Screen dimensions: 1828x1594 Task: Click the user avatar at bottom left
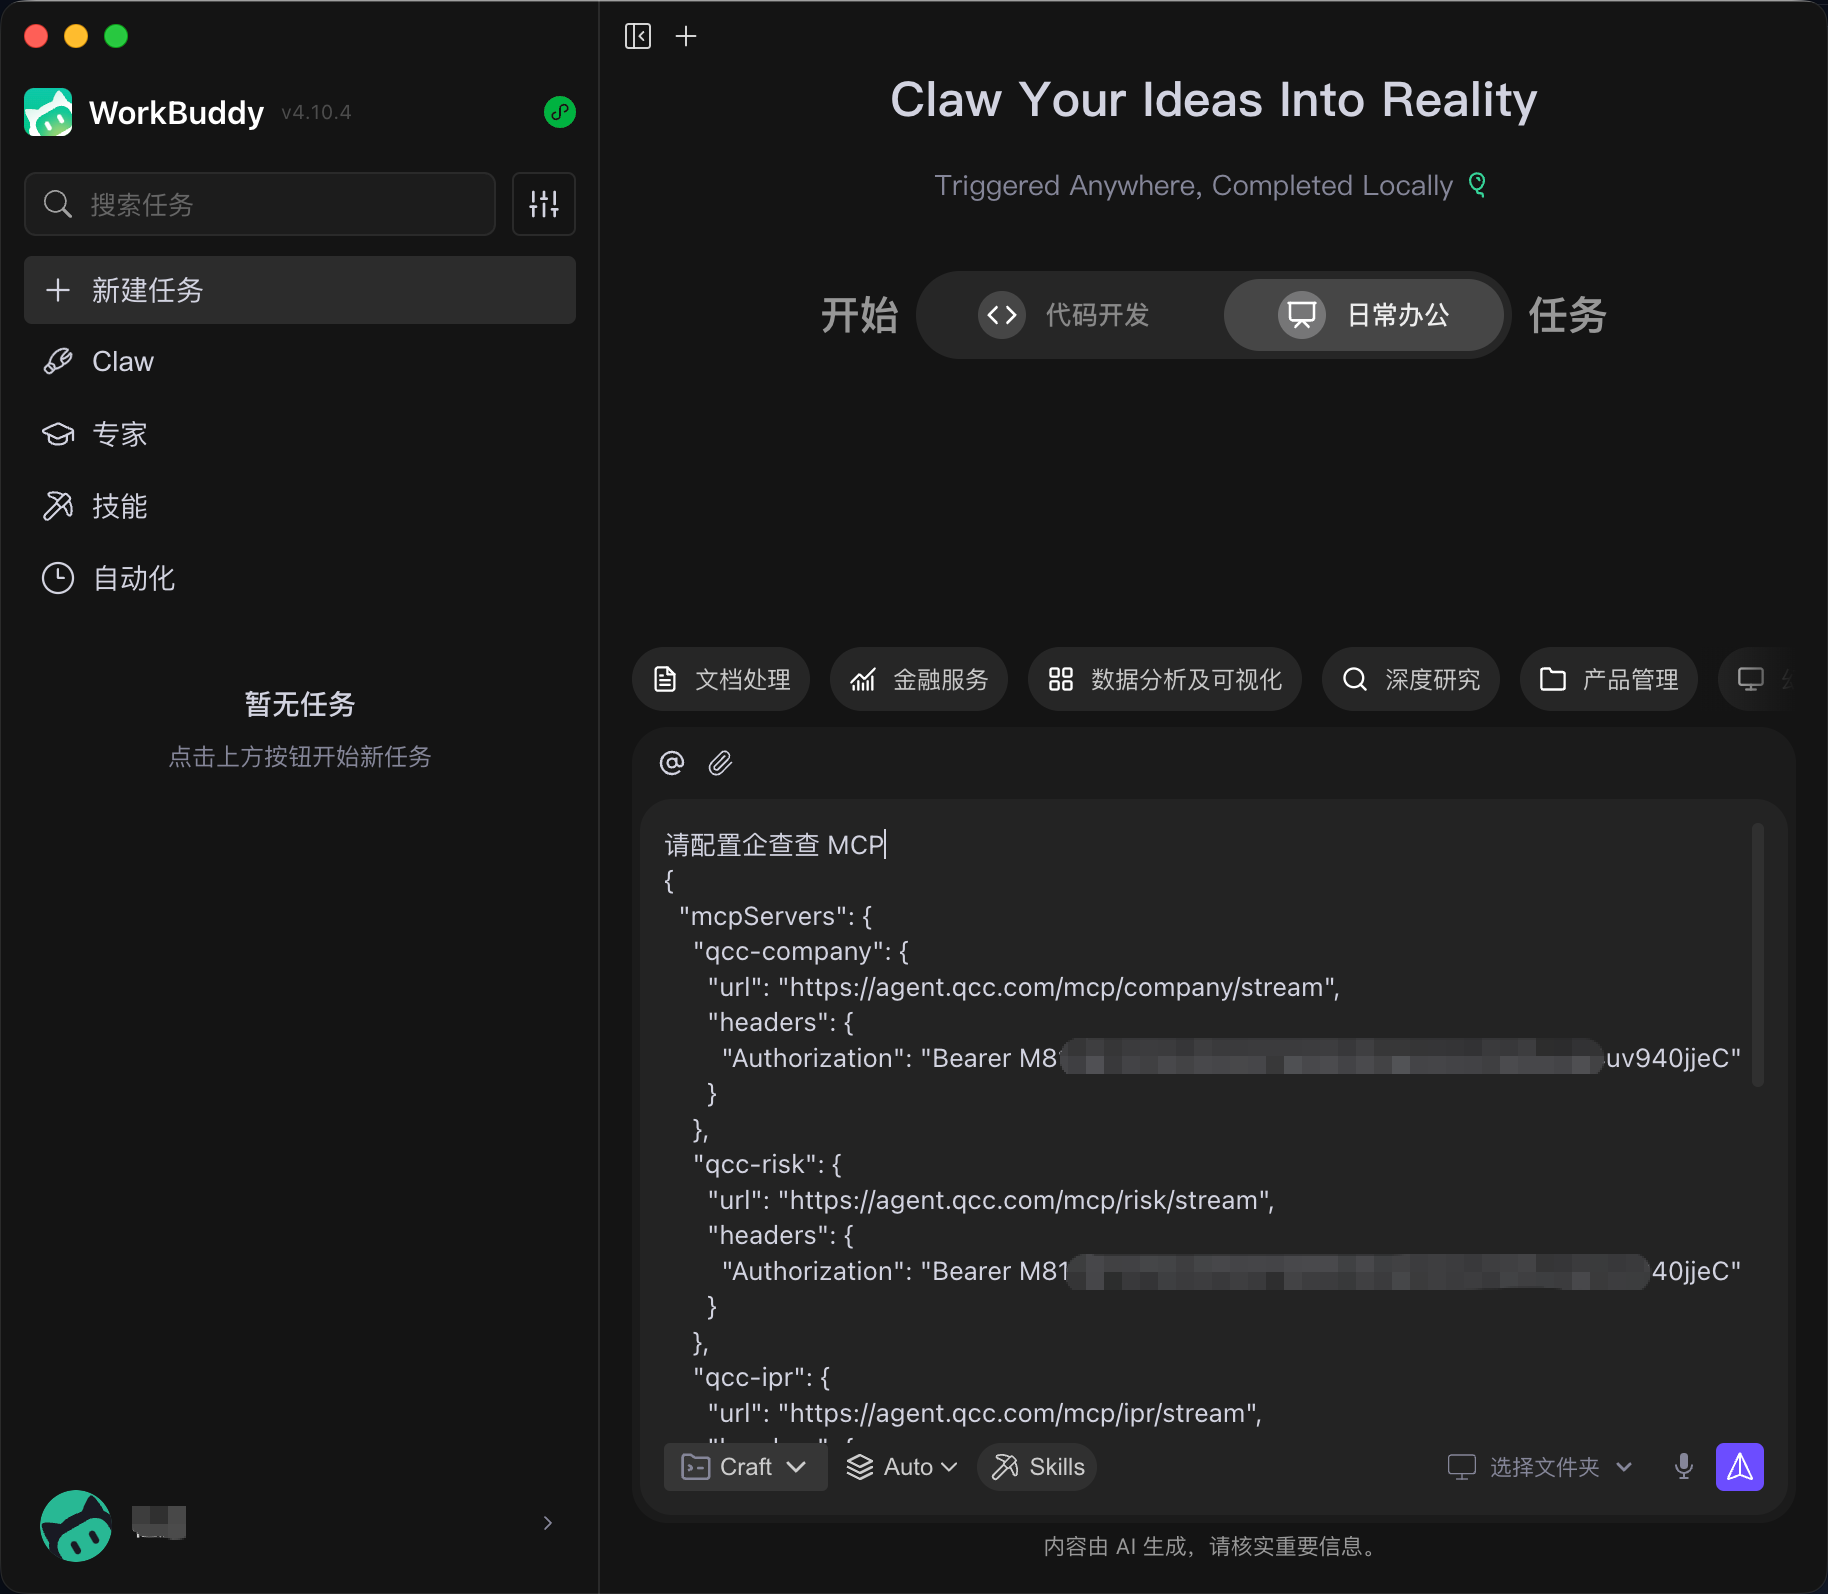(76, 1524)
